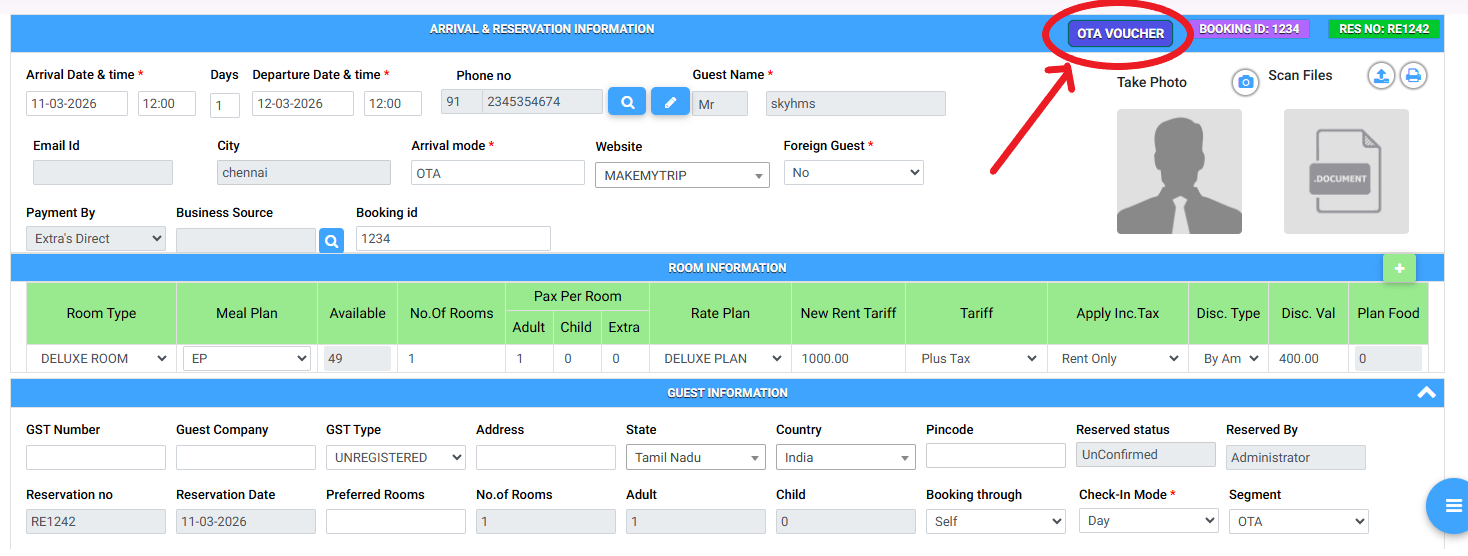Click the pencil edit guest icon
The width and height of the screenshot is (1468, 556).
pos(670,102)
